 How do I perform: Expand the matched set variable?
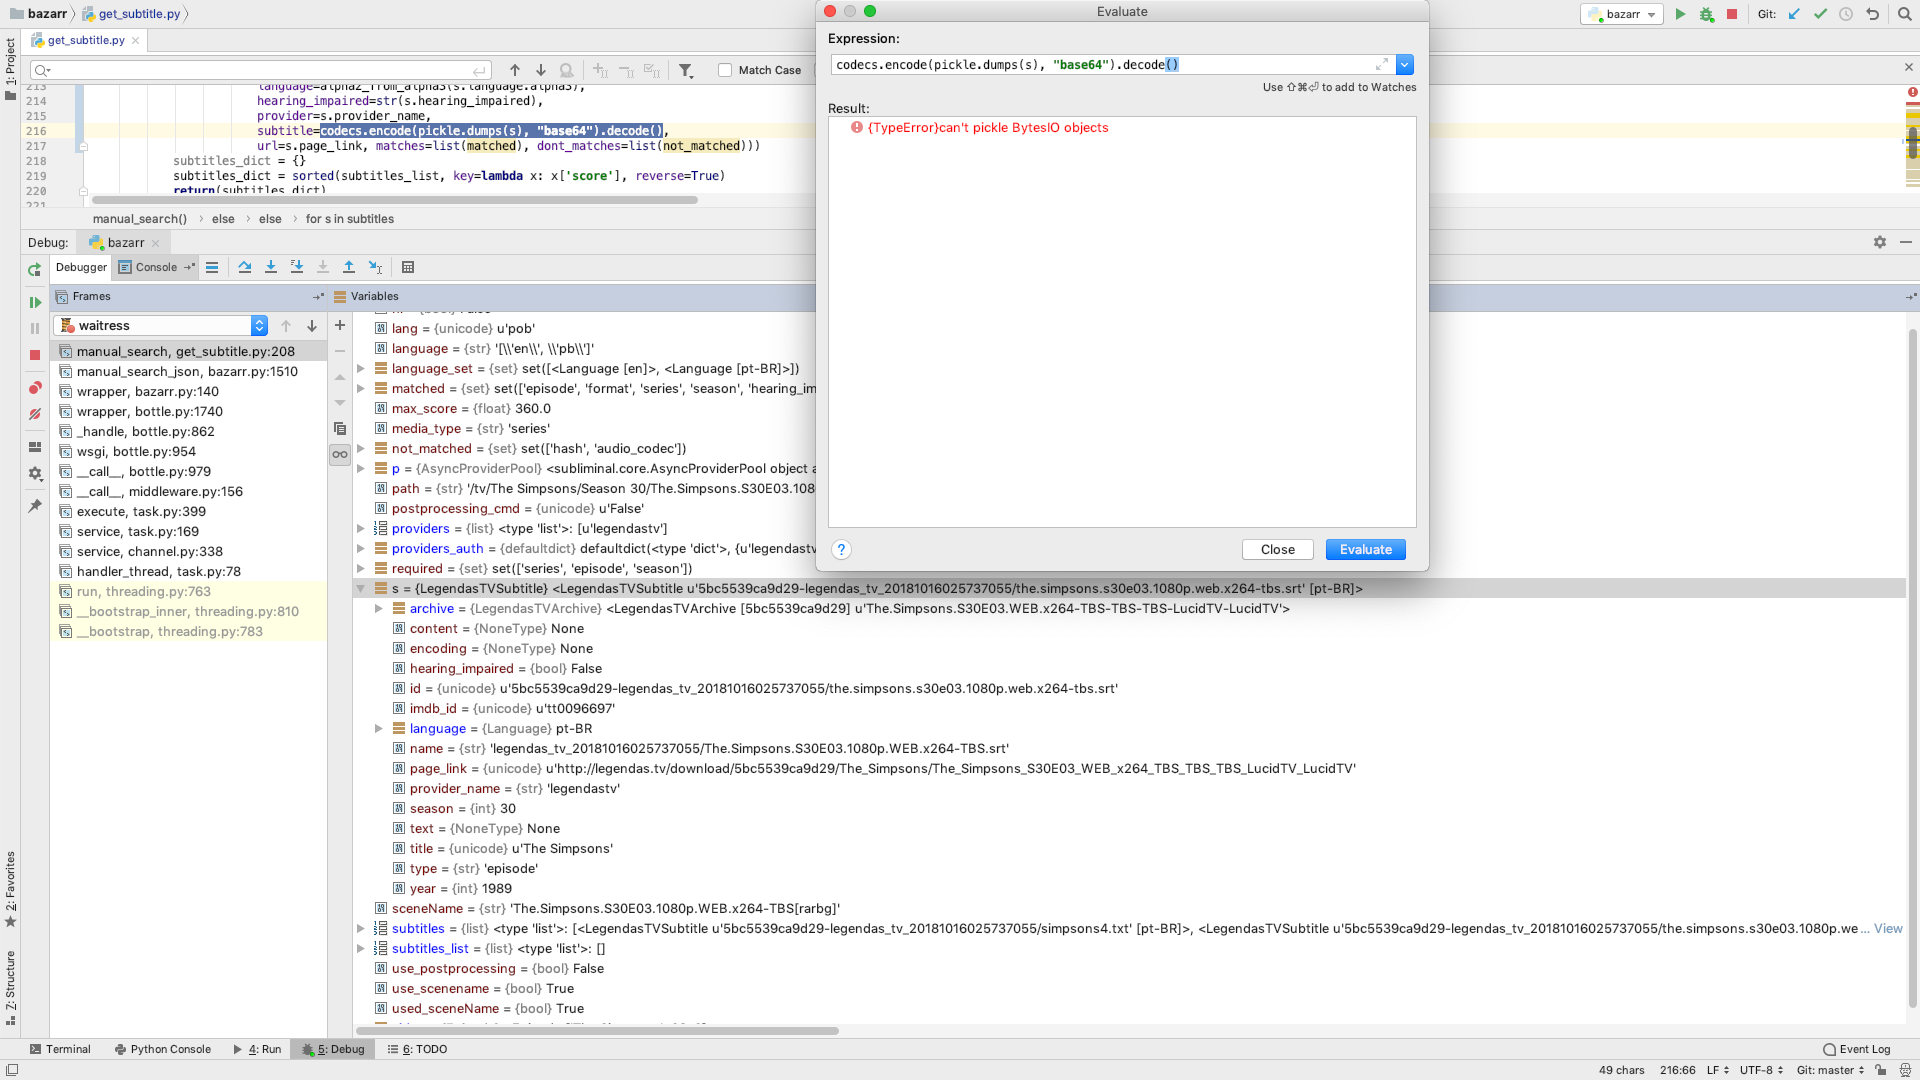(x=361, y=389)
